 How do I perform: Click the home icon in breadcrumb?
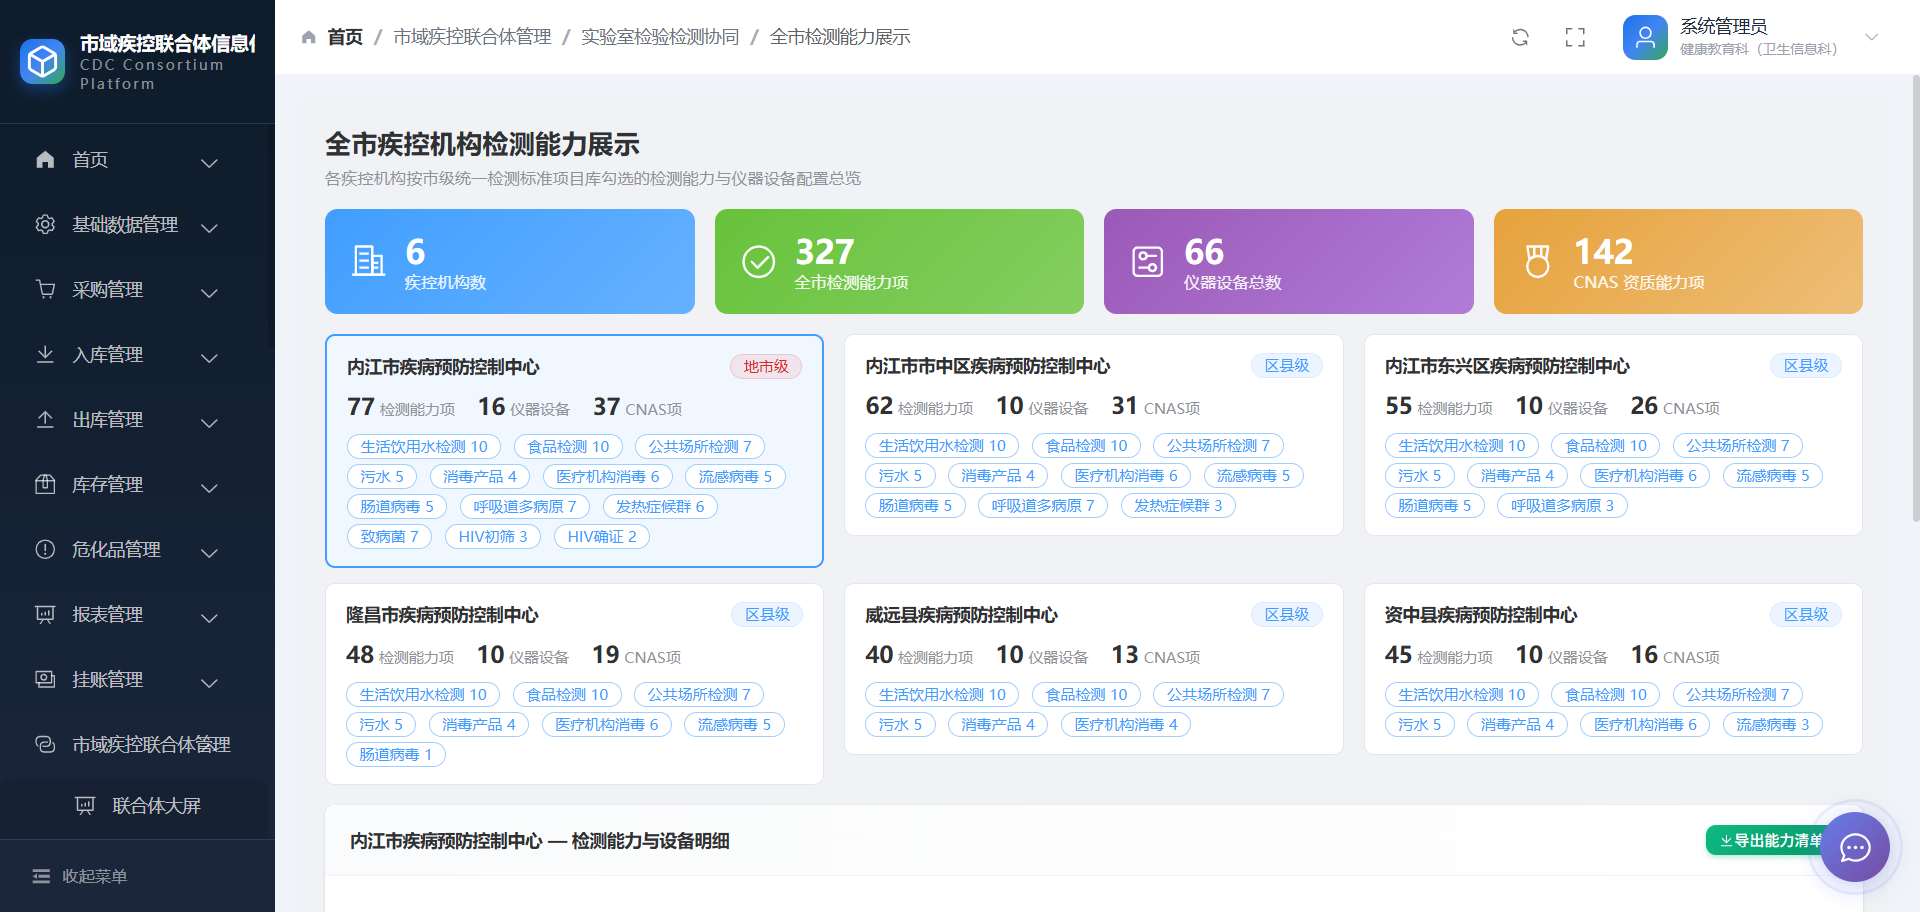click(x=308, y=37)
